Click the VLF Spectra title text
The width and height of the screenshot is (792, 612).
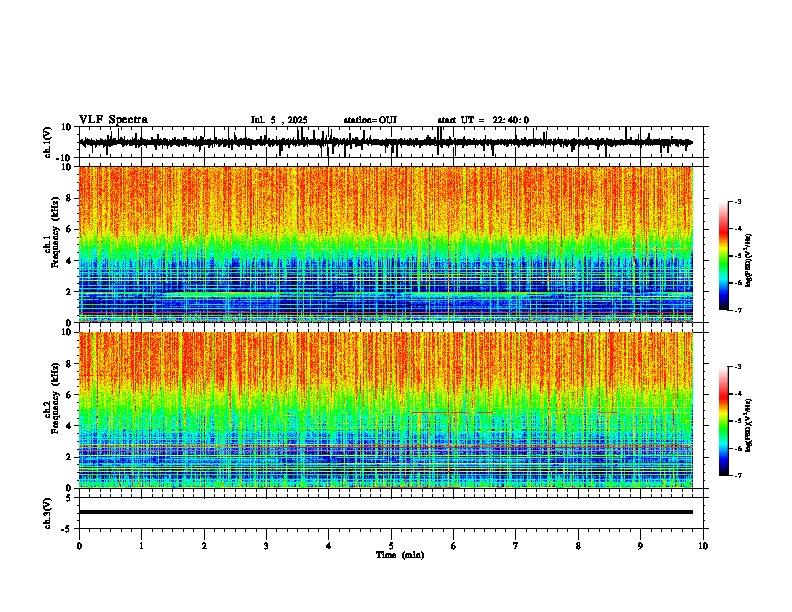[x=113, y=120]
